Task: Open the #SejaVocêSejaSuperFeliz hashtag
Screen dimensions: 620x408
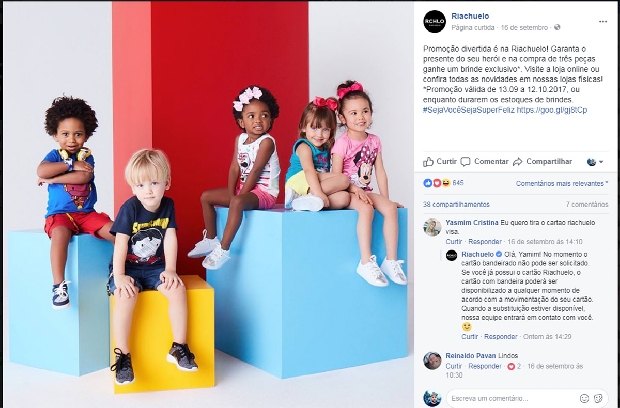Action: 469,110
